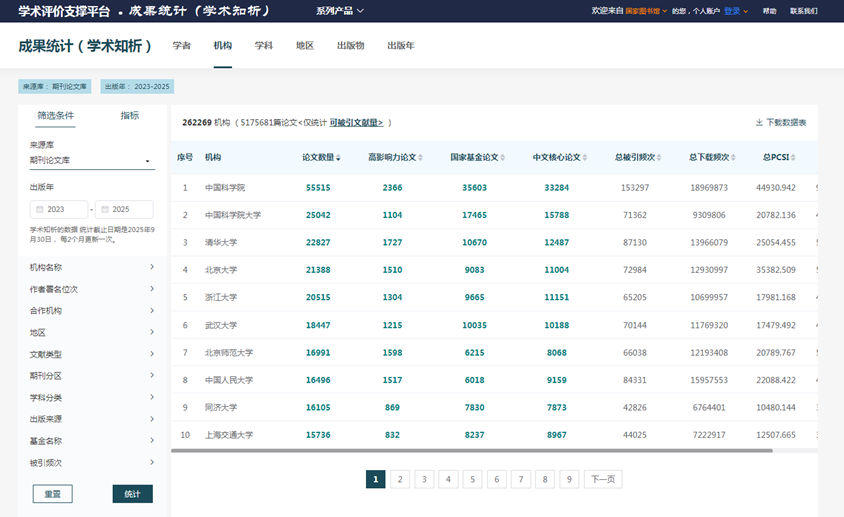
Task: Click sort icon beside 总被引频次 header
Action: click(659, 158)
